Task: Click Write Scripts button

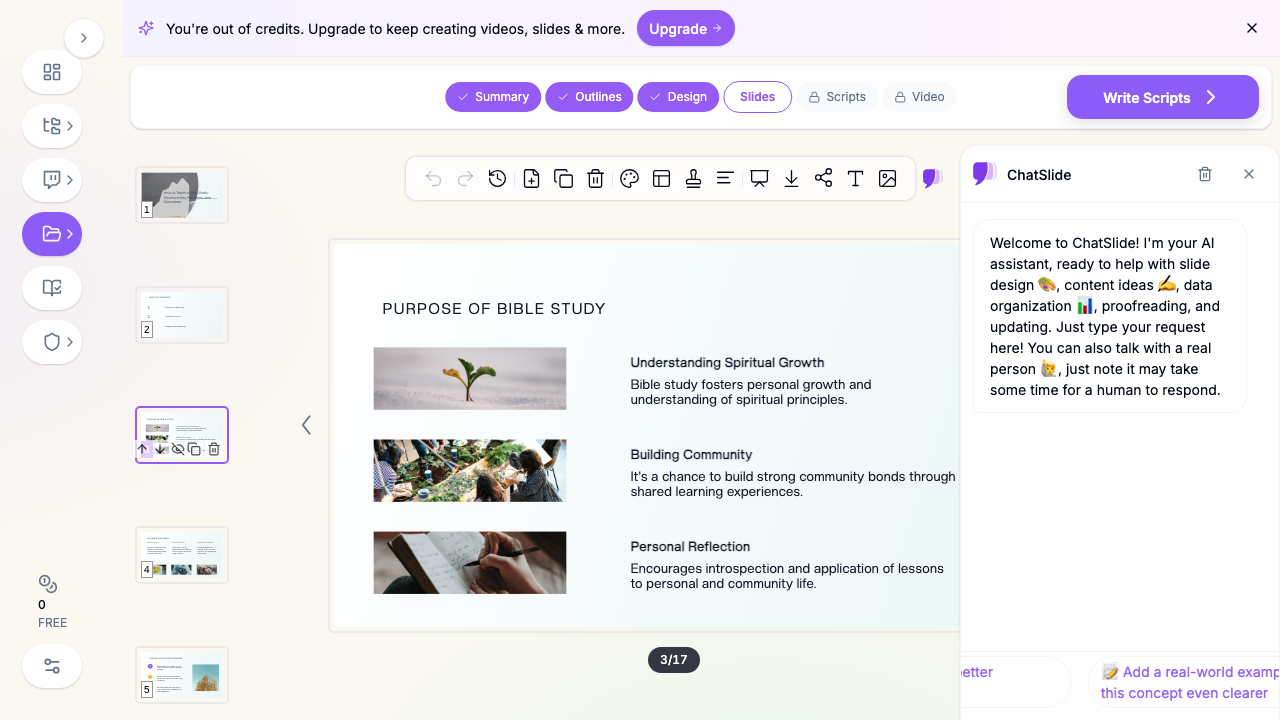Action: tap(1162, 97)
